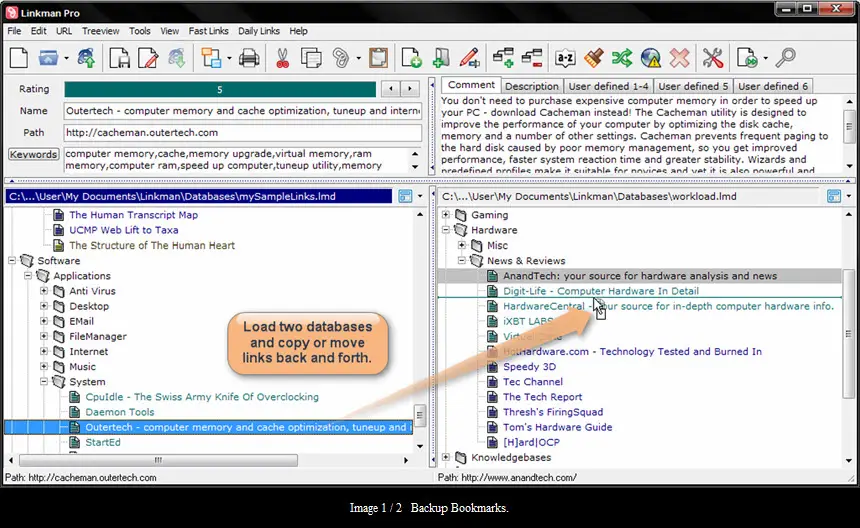Select Tom's Hardware Guide link

pyautogui.click(x=557, y=427)
